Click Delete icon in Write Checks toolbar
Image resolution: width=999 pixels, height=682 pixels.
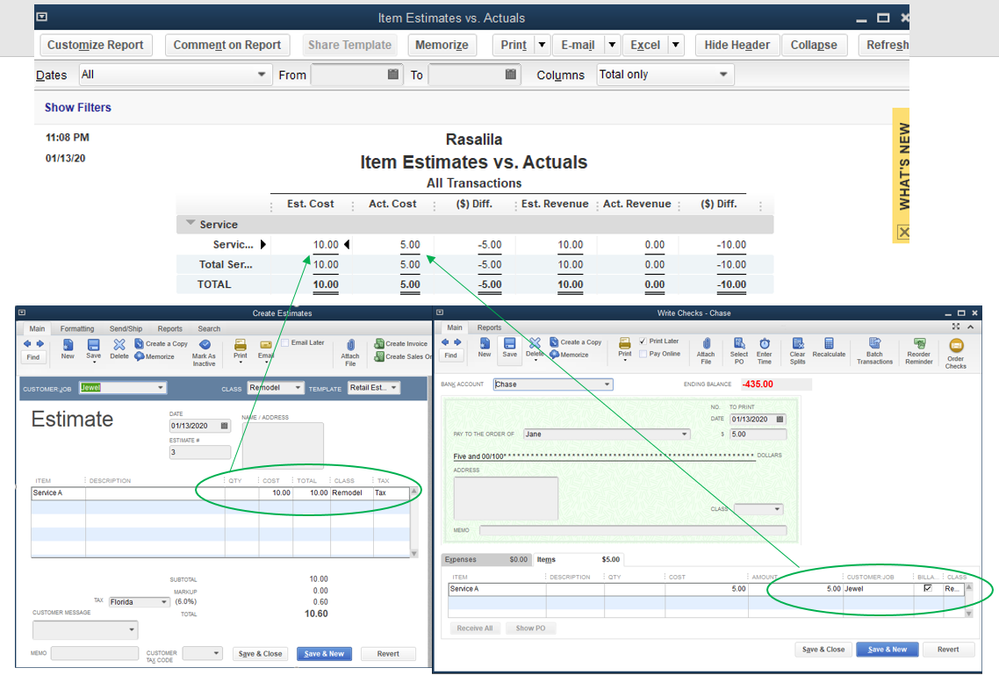(x=535, y=343)
